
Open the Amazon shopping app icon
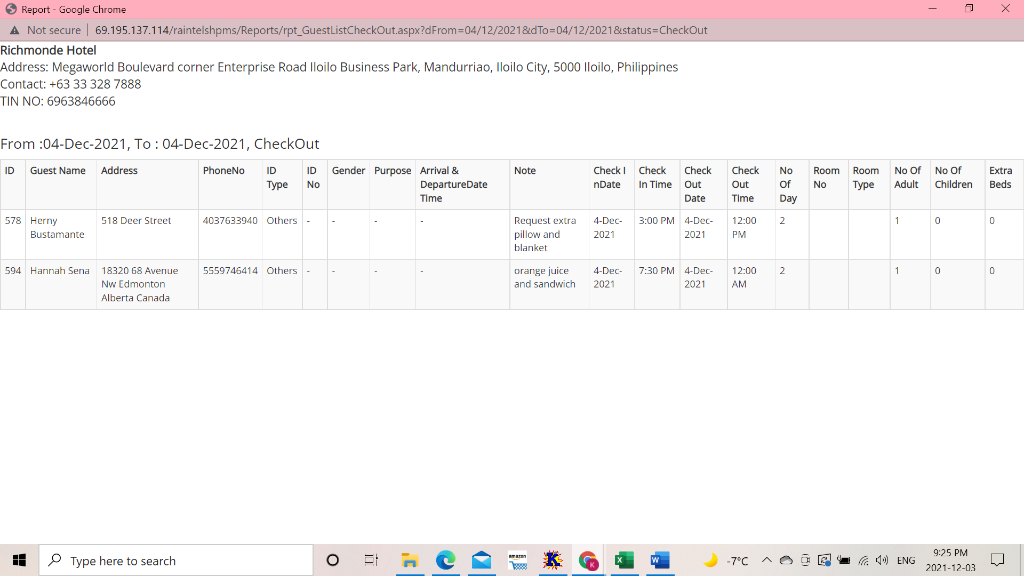click(517, 560)
